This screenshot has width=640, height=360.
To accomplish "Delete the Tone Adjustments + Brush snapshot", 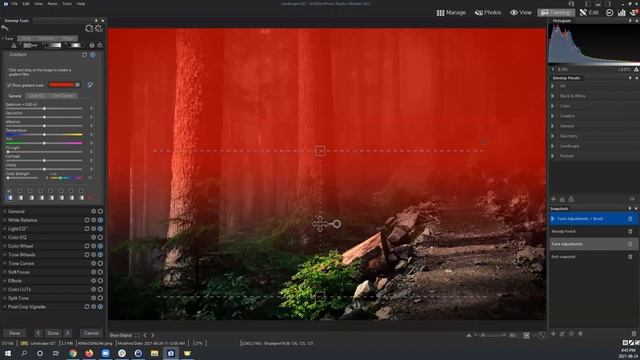I will pos(630,219).
